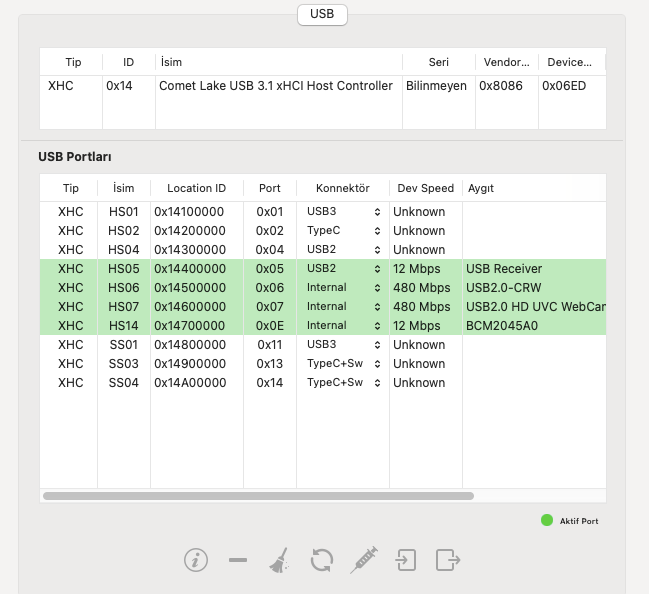The image size is (649, 594).
Task: Open the connector dropdown for SS04
Action: (343, 383)
